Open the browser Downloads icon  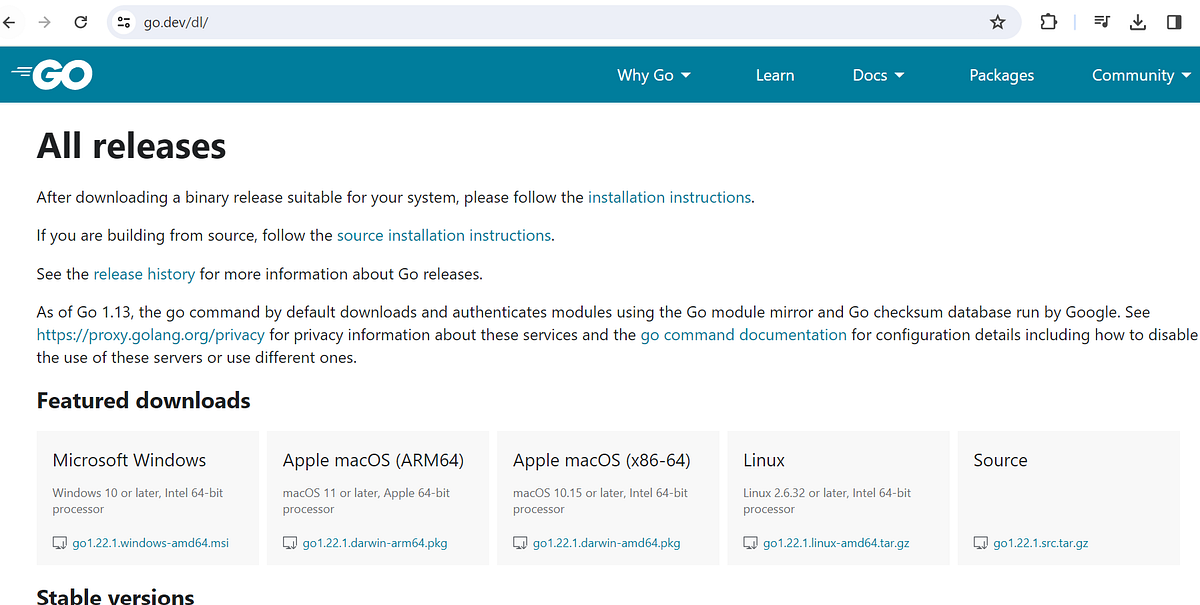(x=1138, y=22)
